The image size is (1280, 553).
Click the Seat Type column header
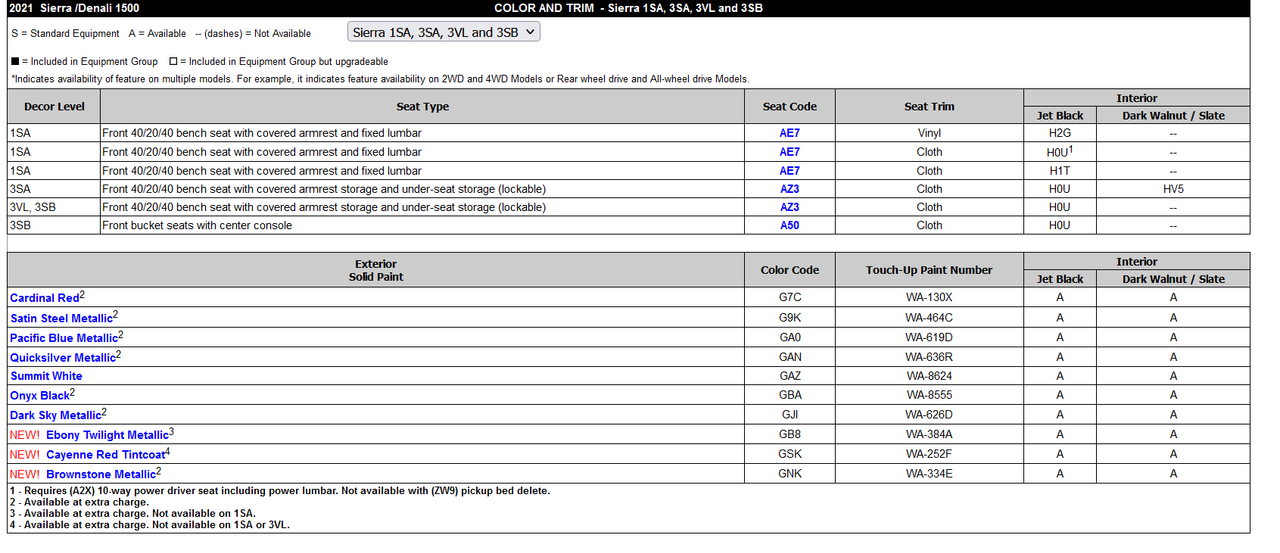[423, 107]
